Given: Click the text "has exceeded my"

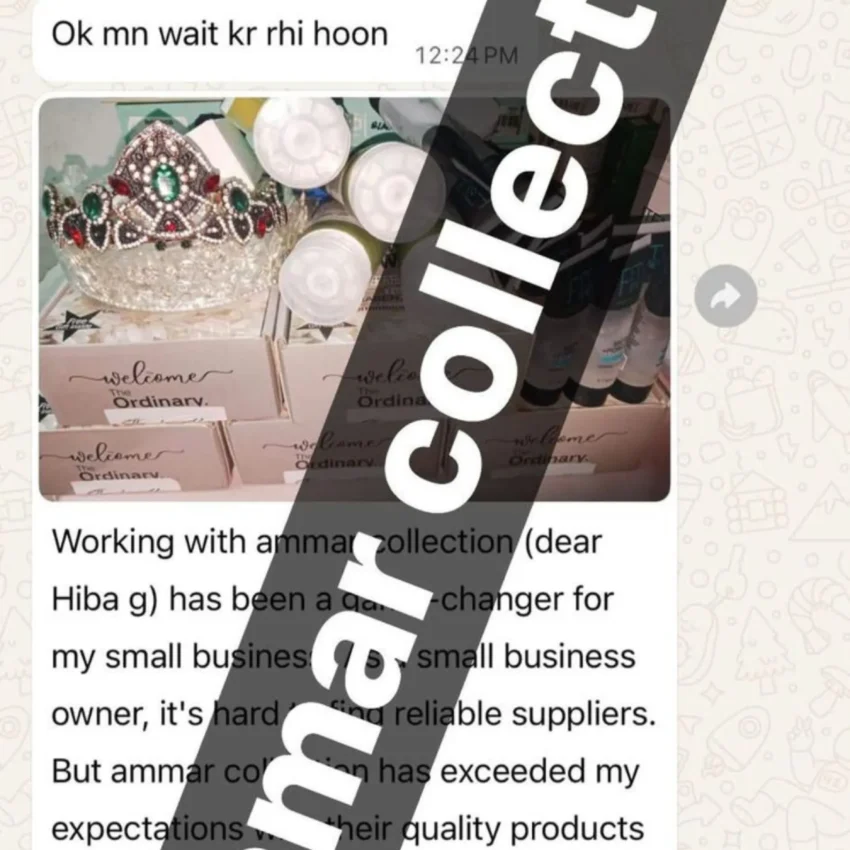Looking at the screenshot, I should pos(508,772).
